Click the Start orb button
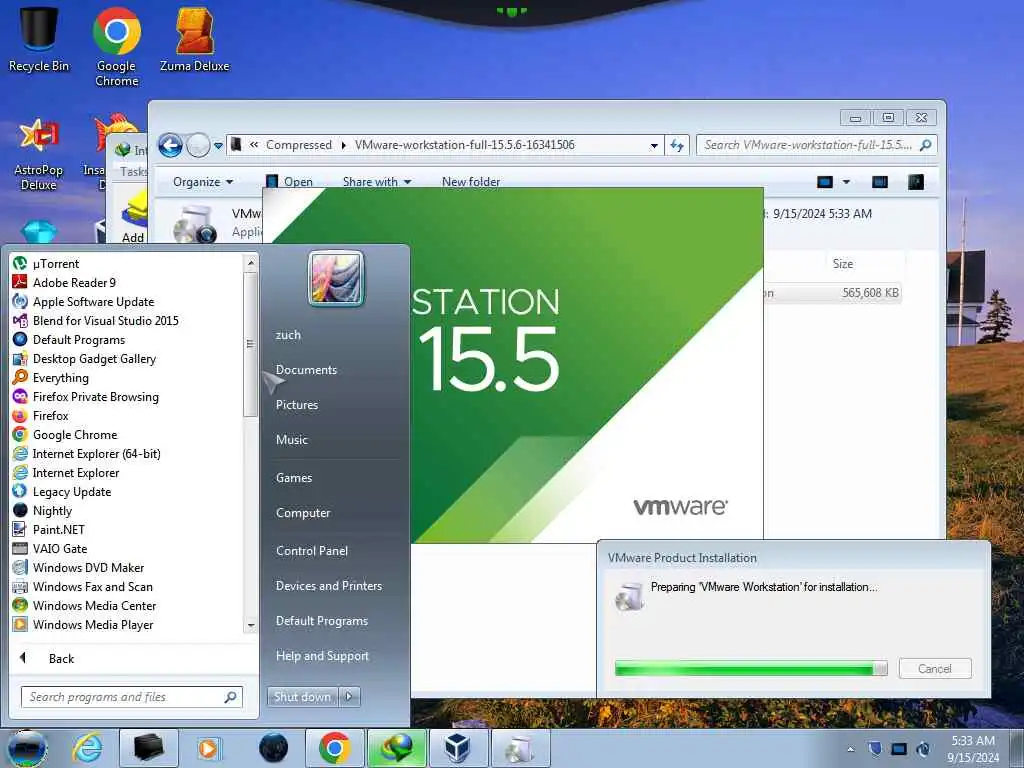This screenshot has height=768, width=1024. (x=26, y=748)
